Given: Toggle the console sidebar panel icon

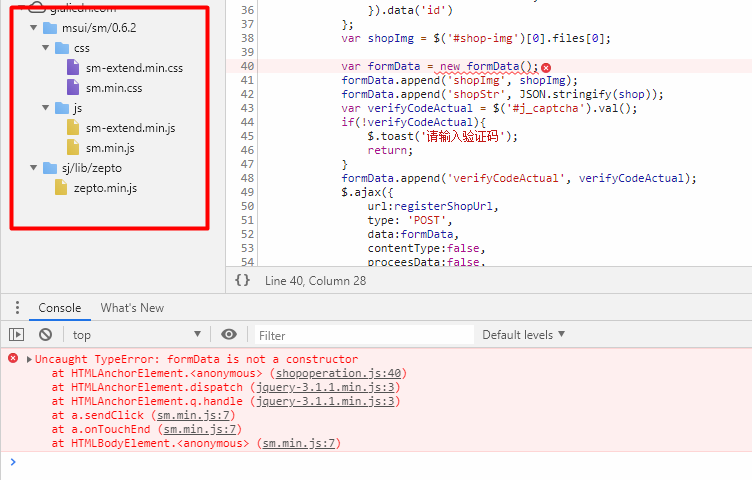Looking at the screenshot, I should click(x=16, y=334).
